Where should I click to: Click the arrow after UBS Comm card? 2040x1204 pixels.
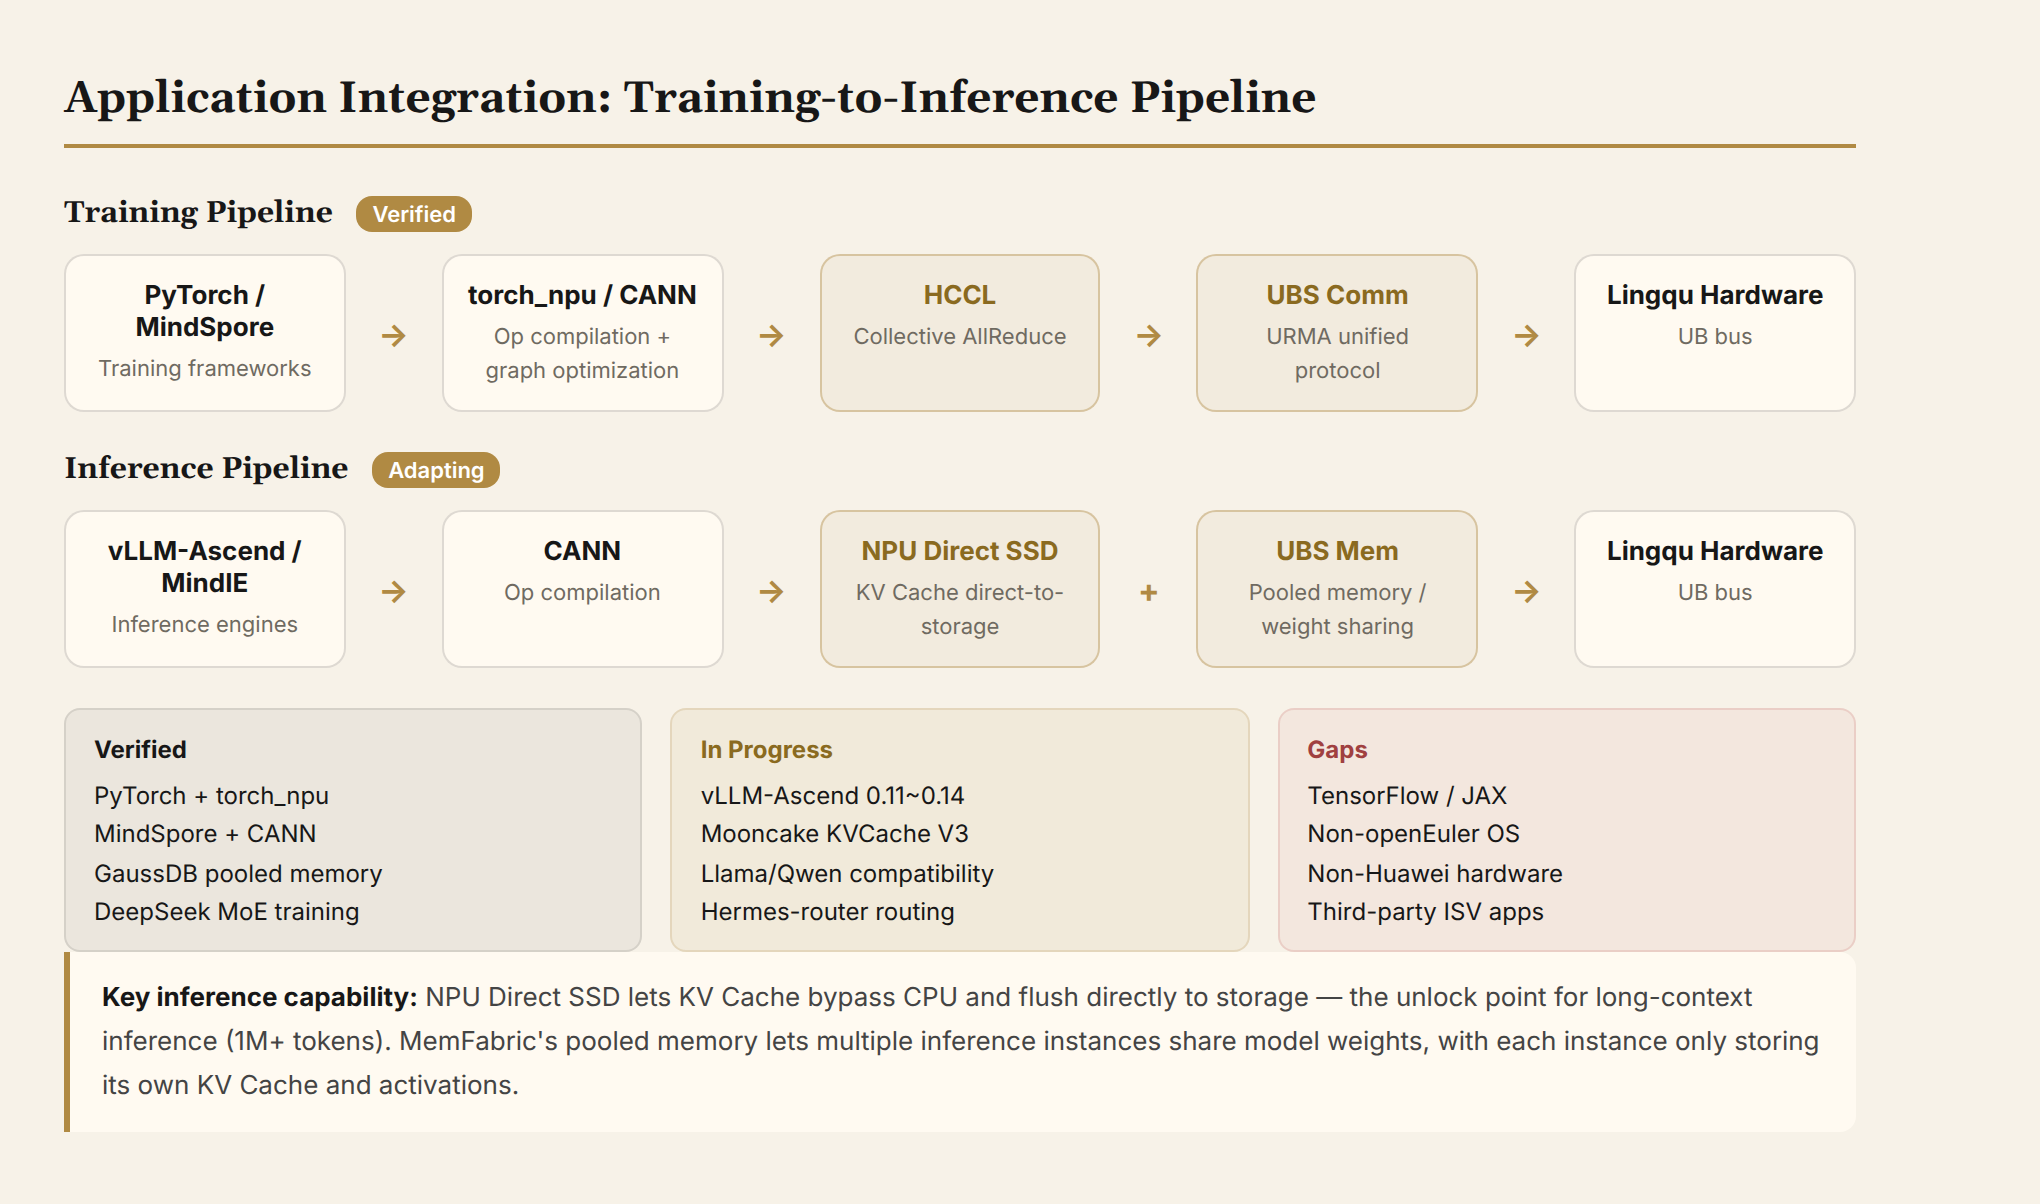(1526, 336)
